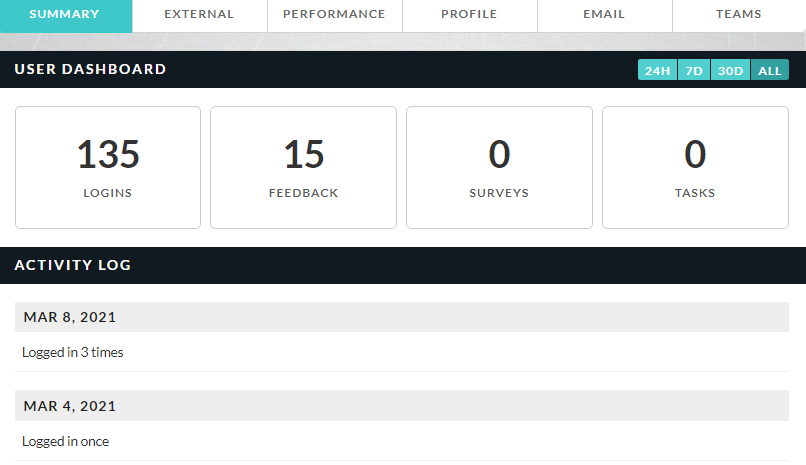The width and height of the screenshot is (806, 465).
Task: Filter dashboard to last 24H
Action: [657, 70]
